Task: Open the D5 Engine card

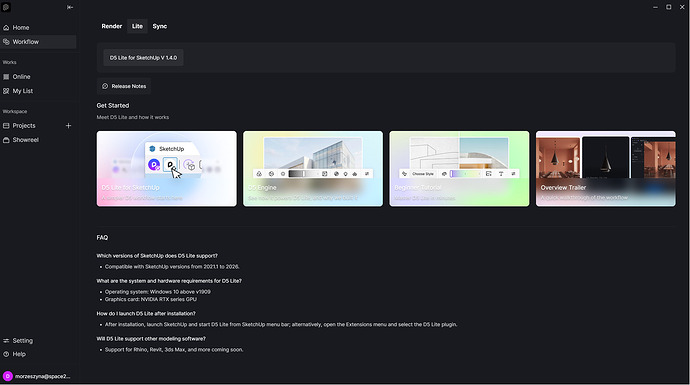Action: pyautogui.click(x=313, y=169)
